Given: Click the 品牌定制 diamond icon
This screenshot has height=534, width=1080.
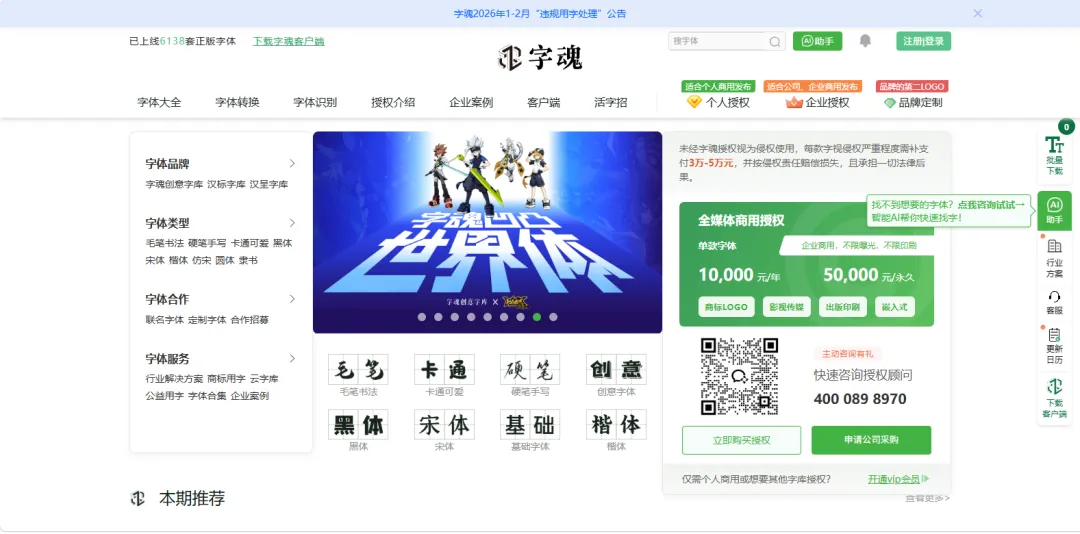Looking at the screenshot, I should (889, 103).
